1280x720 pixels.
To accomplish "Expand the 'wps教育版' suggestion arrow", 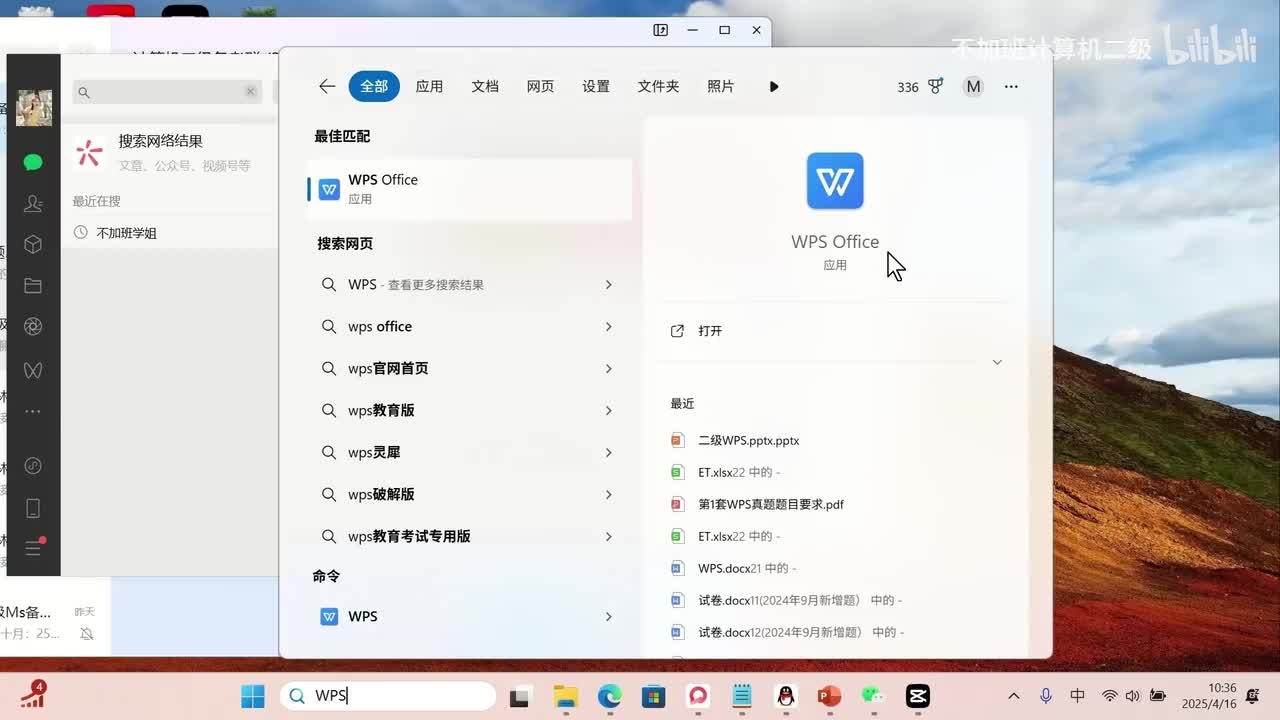I will (x=608, y=411).
